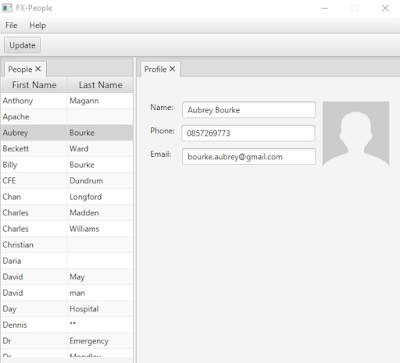Select the Chan row
Screen dimensions: 400x363
coord(67,197)
